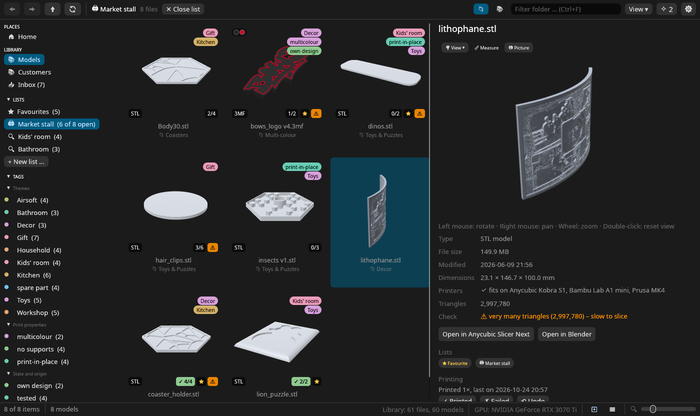
Task: Click the print-in-place tag on dinos.stl
Action: coord(405,42)
